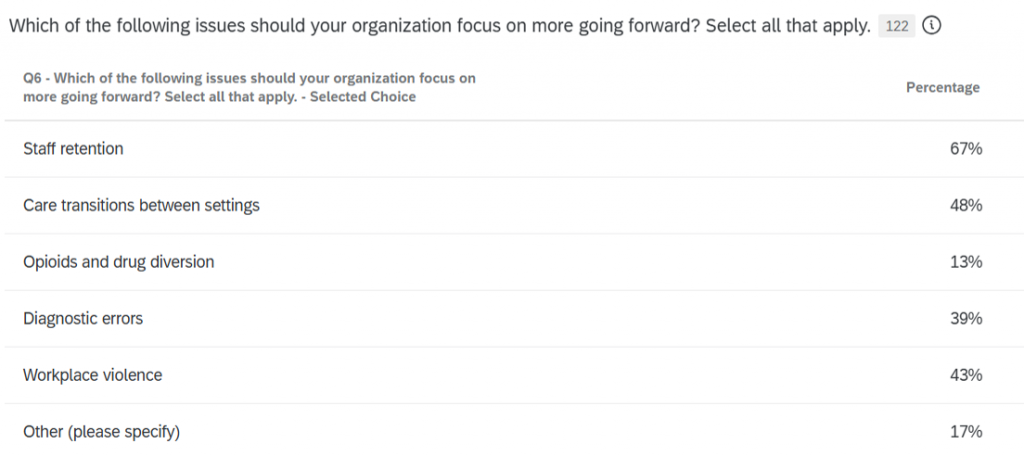Click the 48% value for Care transitions

966,205
